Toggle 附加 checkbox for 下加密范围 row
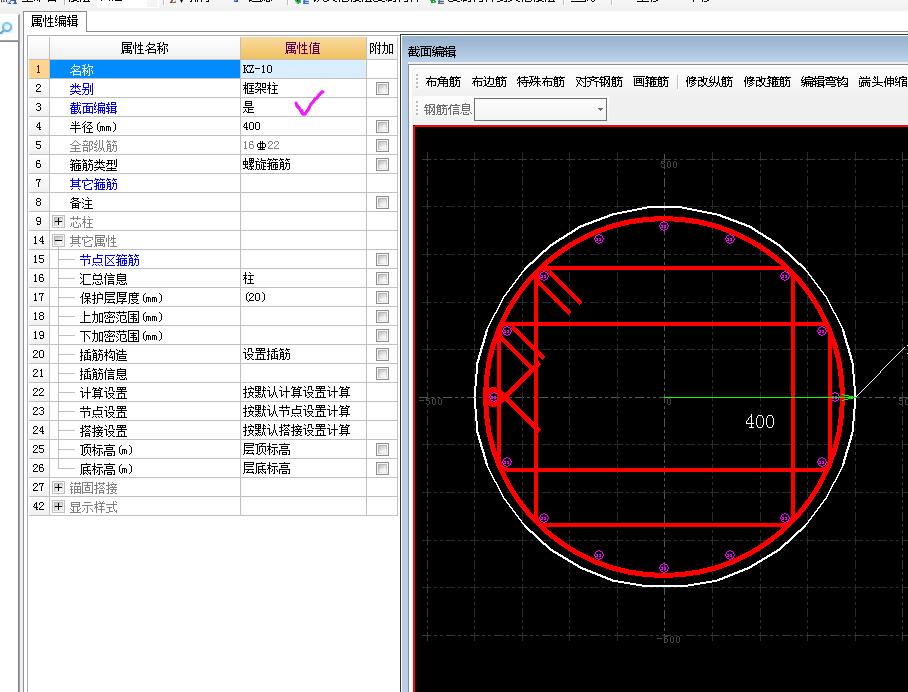This screenshot has height=692, width=908. point(382,335)
